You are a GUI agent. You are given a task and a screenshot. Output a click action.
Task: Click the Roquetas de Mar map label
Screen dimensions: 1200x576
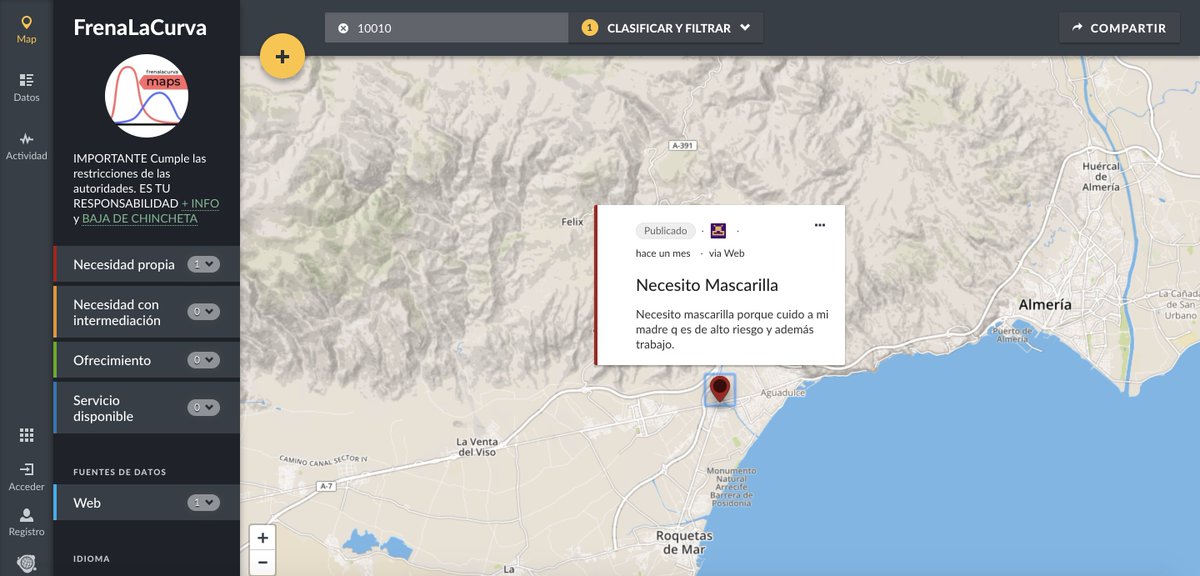685,543
